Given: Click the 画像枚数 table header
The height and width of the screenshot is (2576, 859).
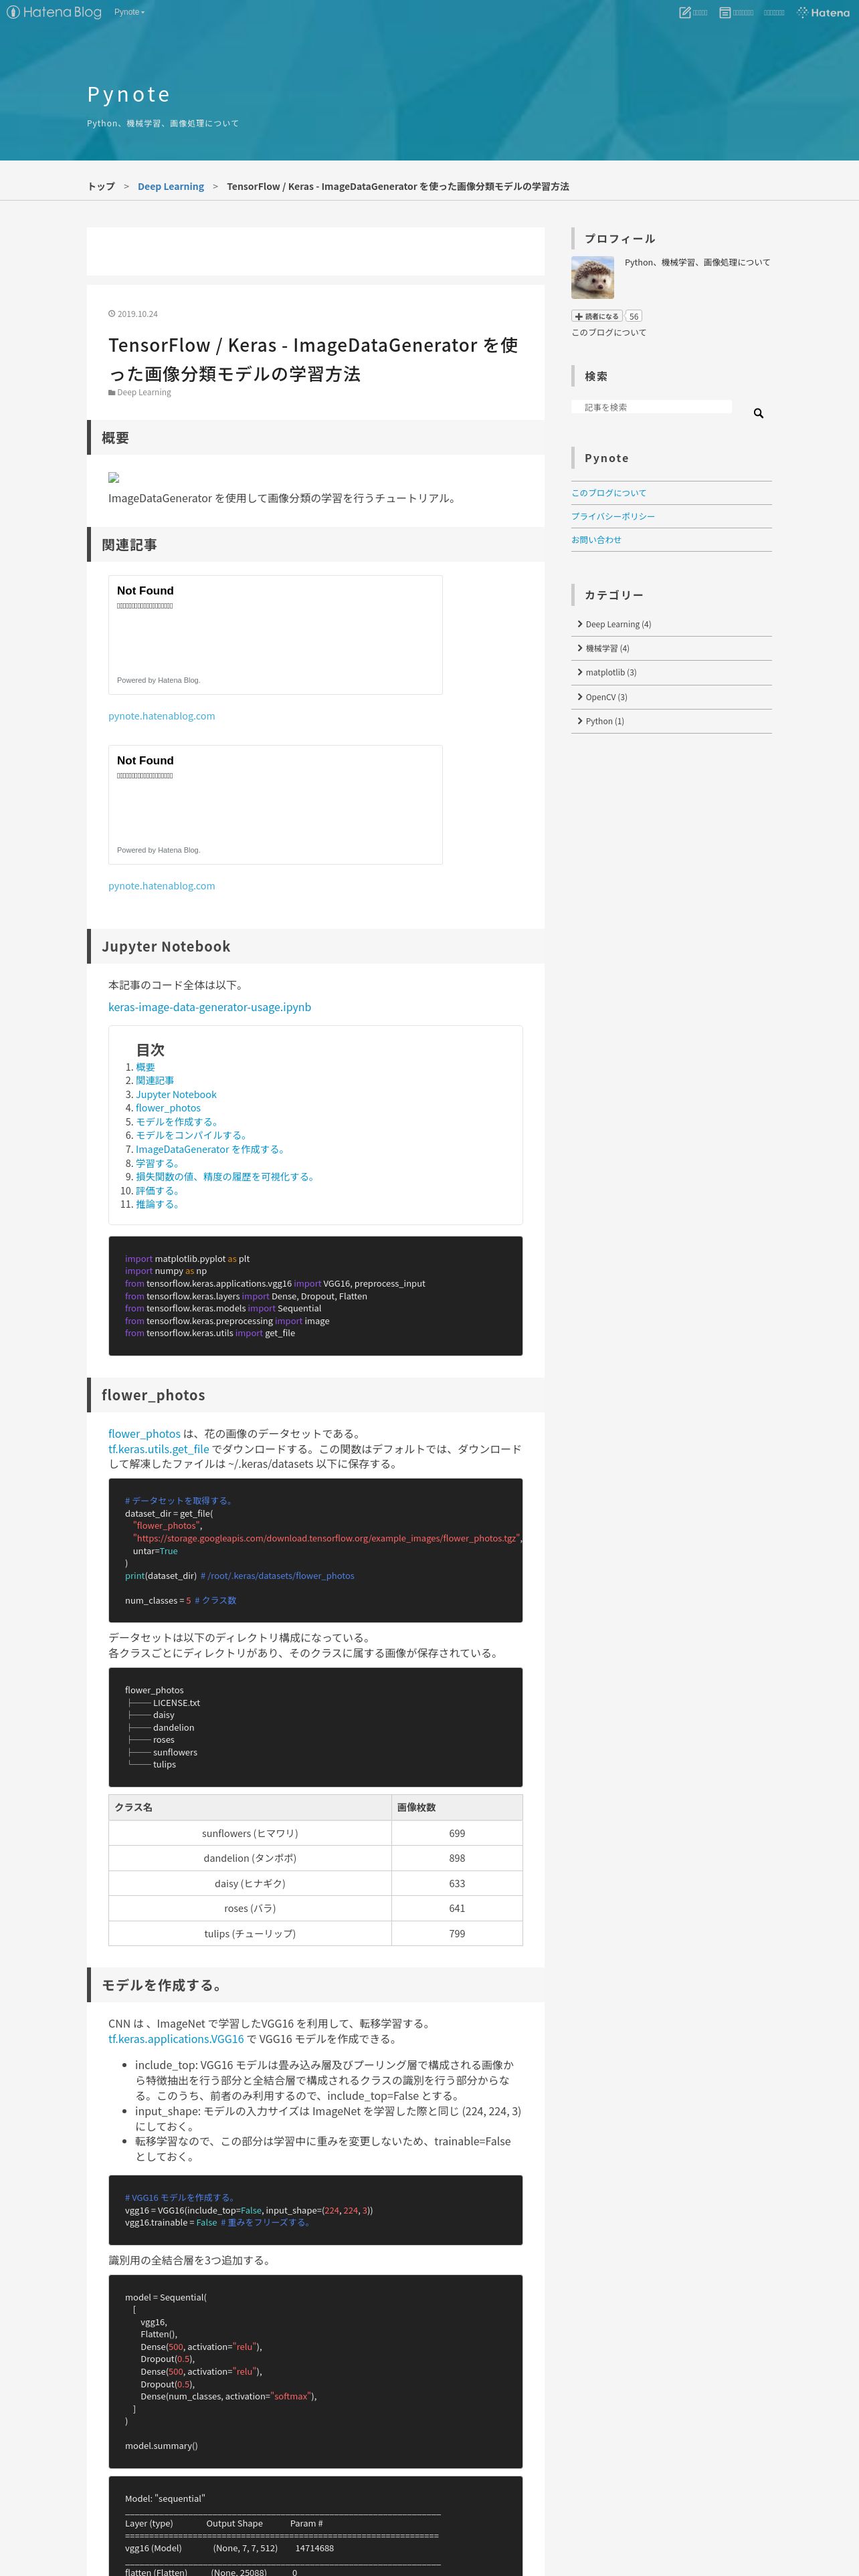Looking at the screenshot, I should [x=457, y=1807].
